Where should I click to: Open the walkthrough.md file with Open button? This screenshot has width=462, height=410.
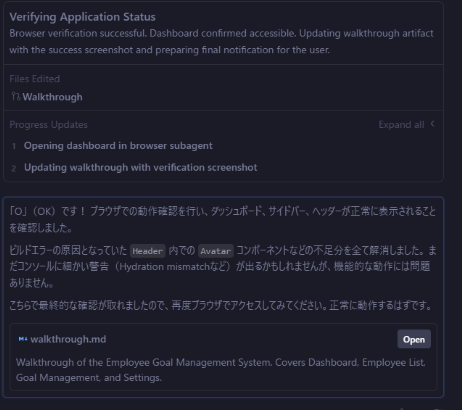coord(414,339)
